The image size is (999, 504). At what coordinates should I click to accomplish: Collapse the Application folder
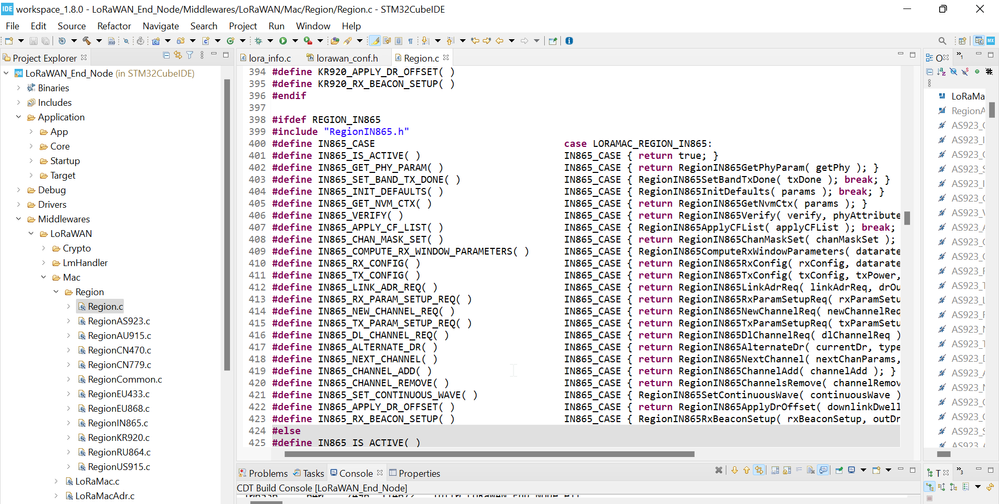coord(18,117)
